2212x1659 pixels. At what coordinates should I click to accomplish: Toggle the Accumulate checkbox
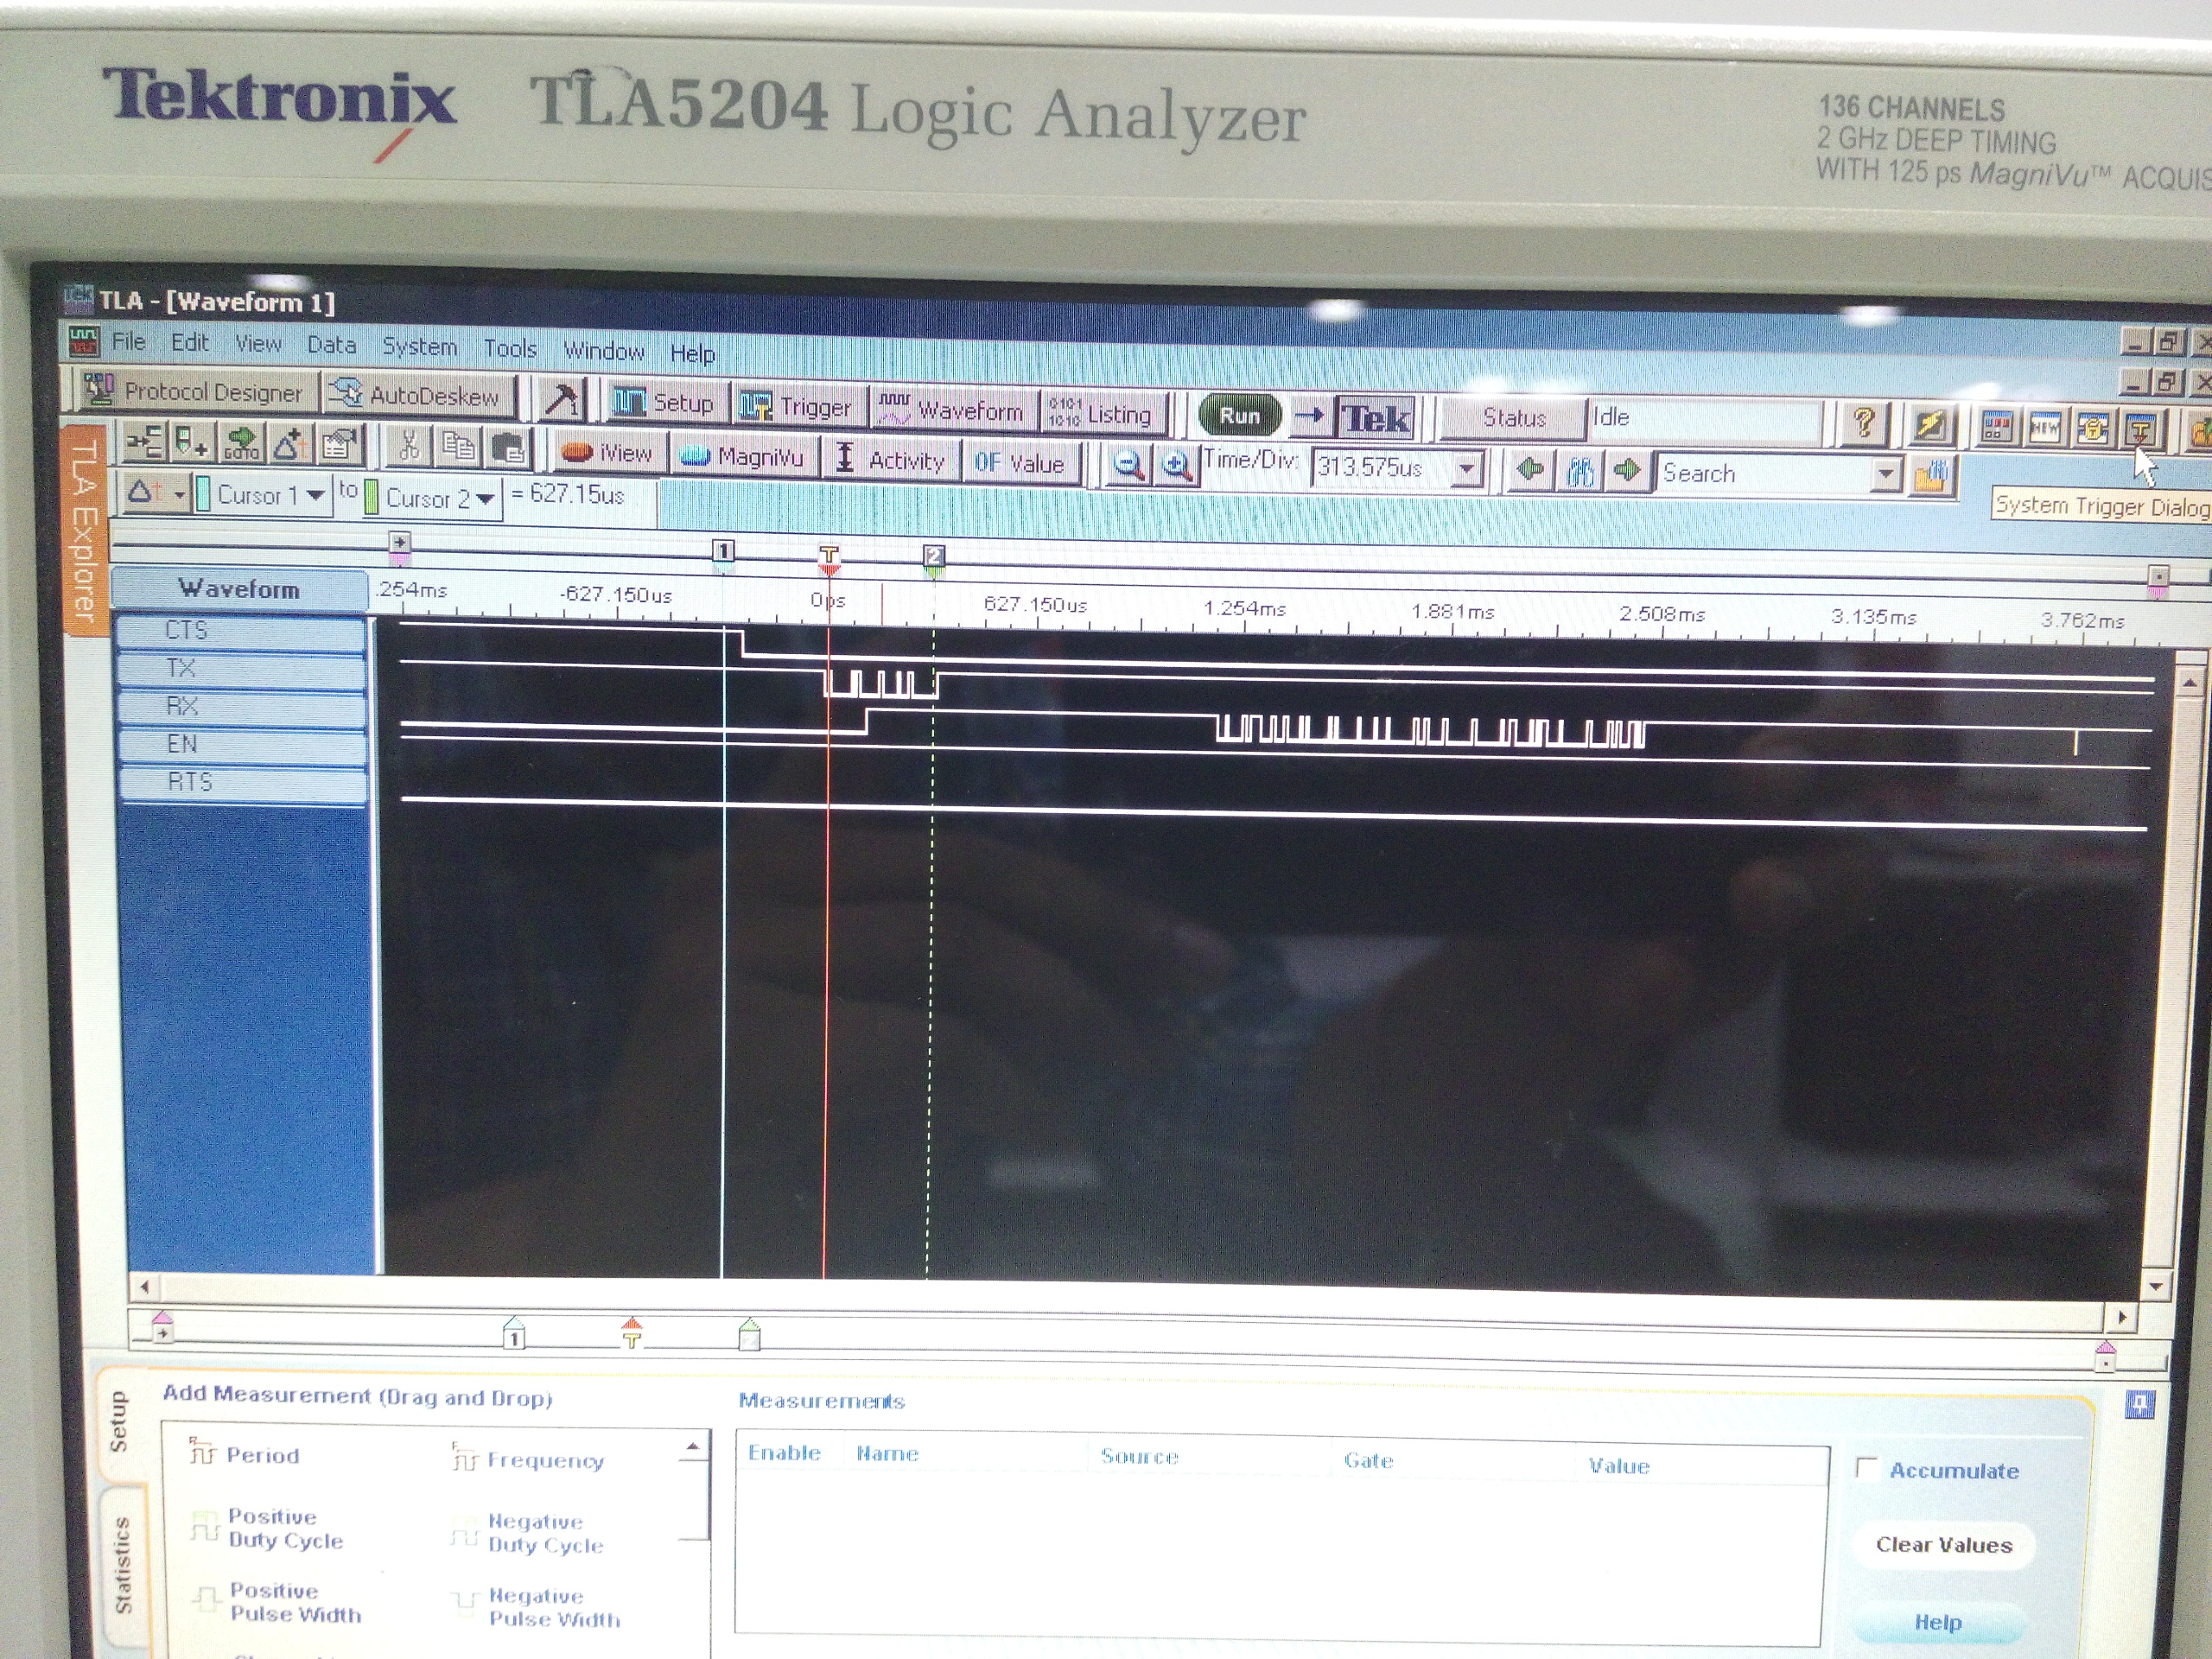click(x=1866, y=1467)
